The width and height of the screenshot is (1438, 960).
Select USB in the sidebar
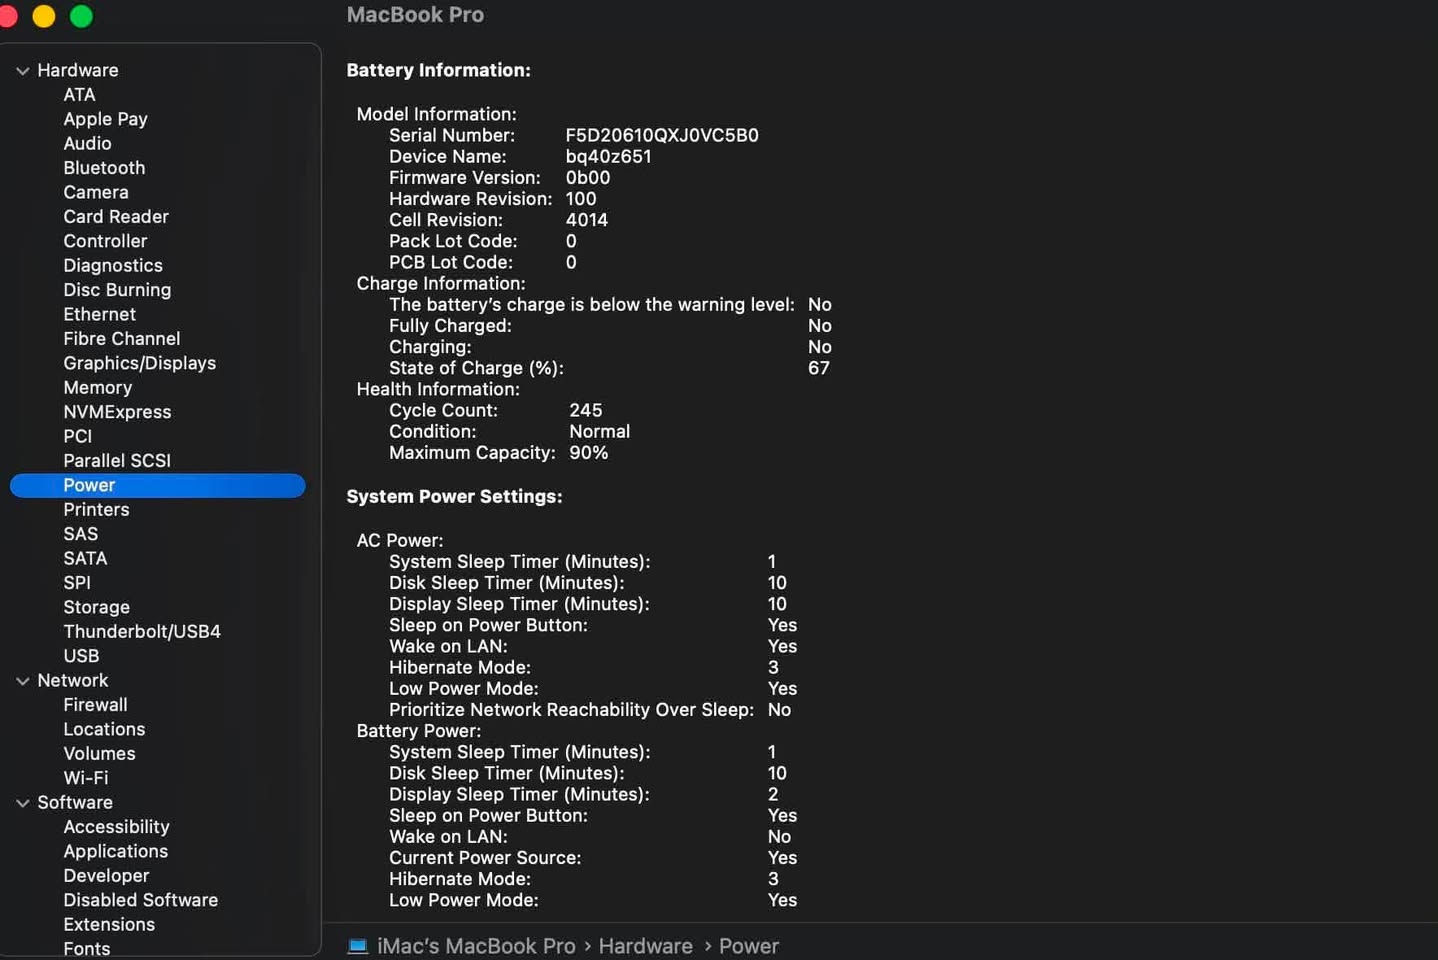81,656
